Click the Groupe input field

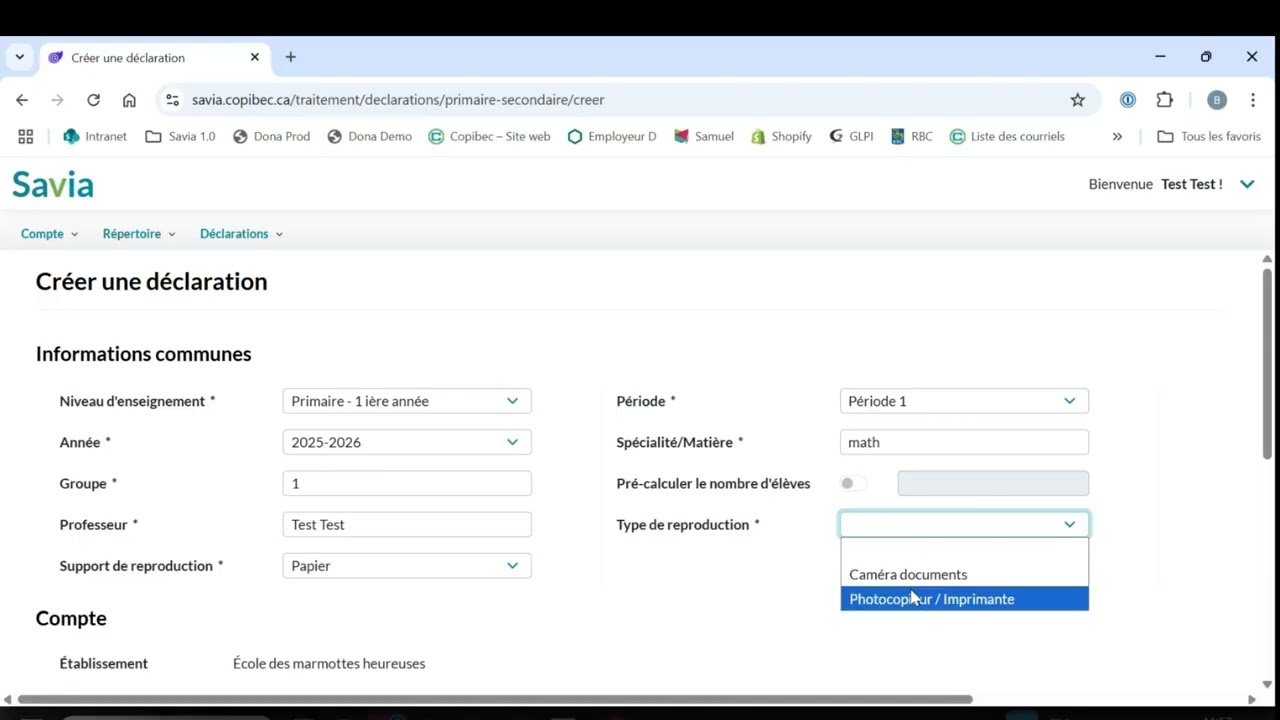tap(407, 483)
